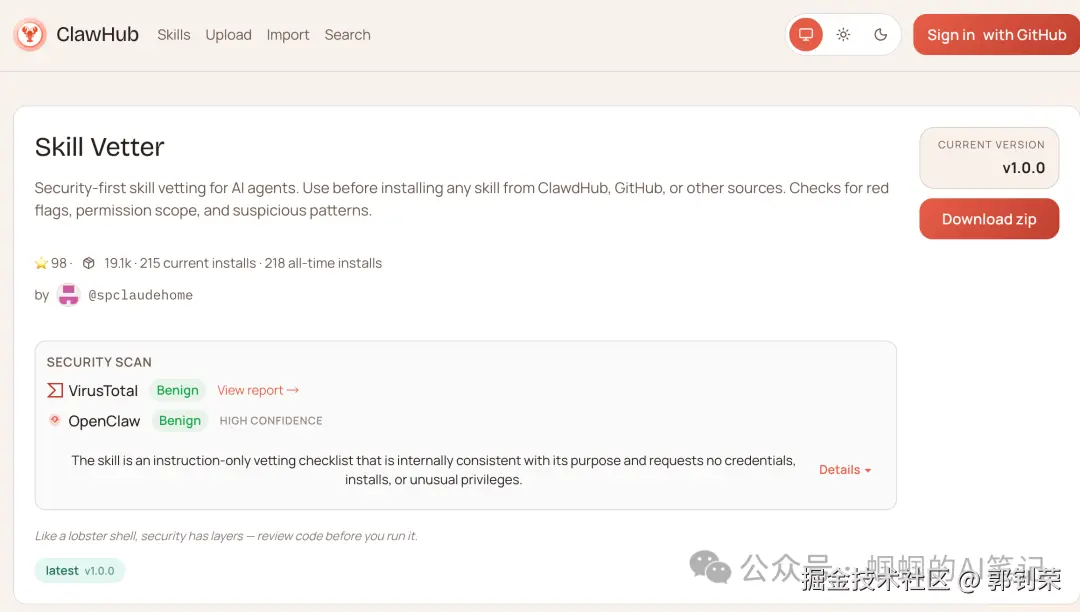The width and height of the screenshot is (1080, 612).
Task: Go to the Upload page
Action: [x=228, y=34]
